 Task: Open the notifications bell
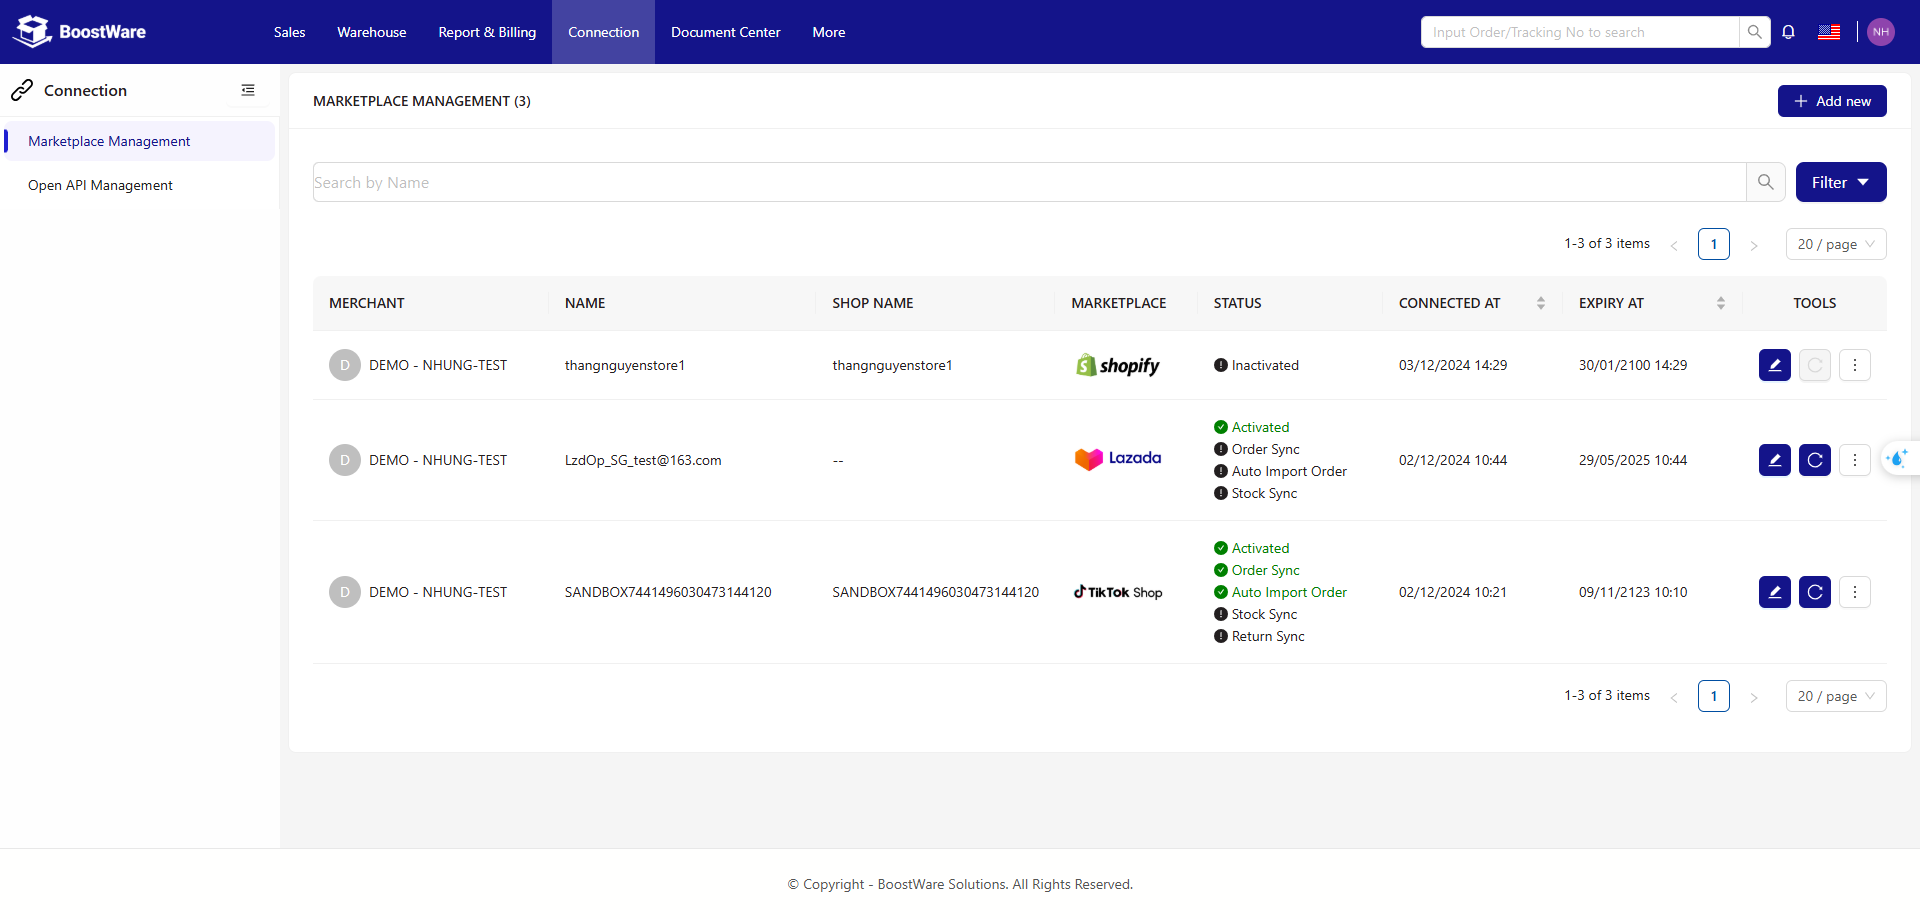(1789, 32)
